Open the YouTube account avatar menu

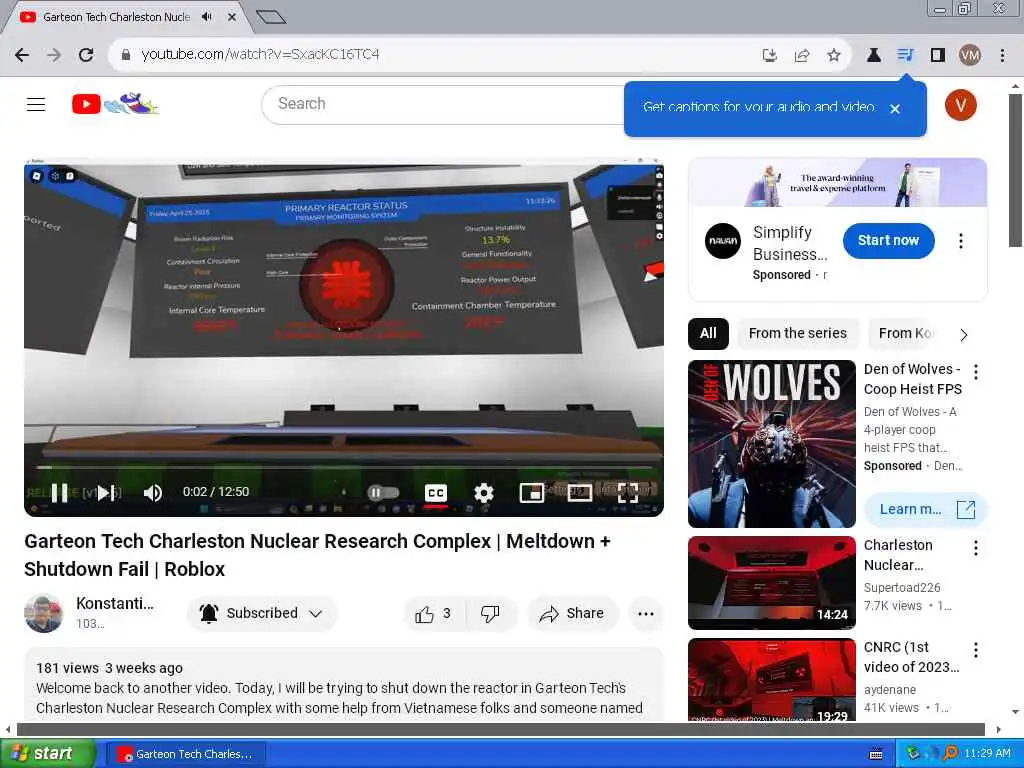click(x=961, y=104)
